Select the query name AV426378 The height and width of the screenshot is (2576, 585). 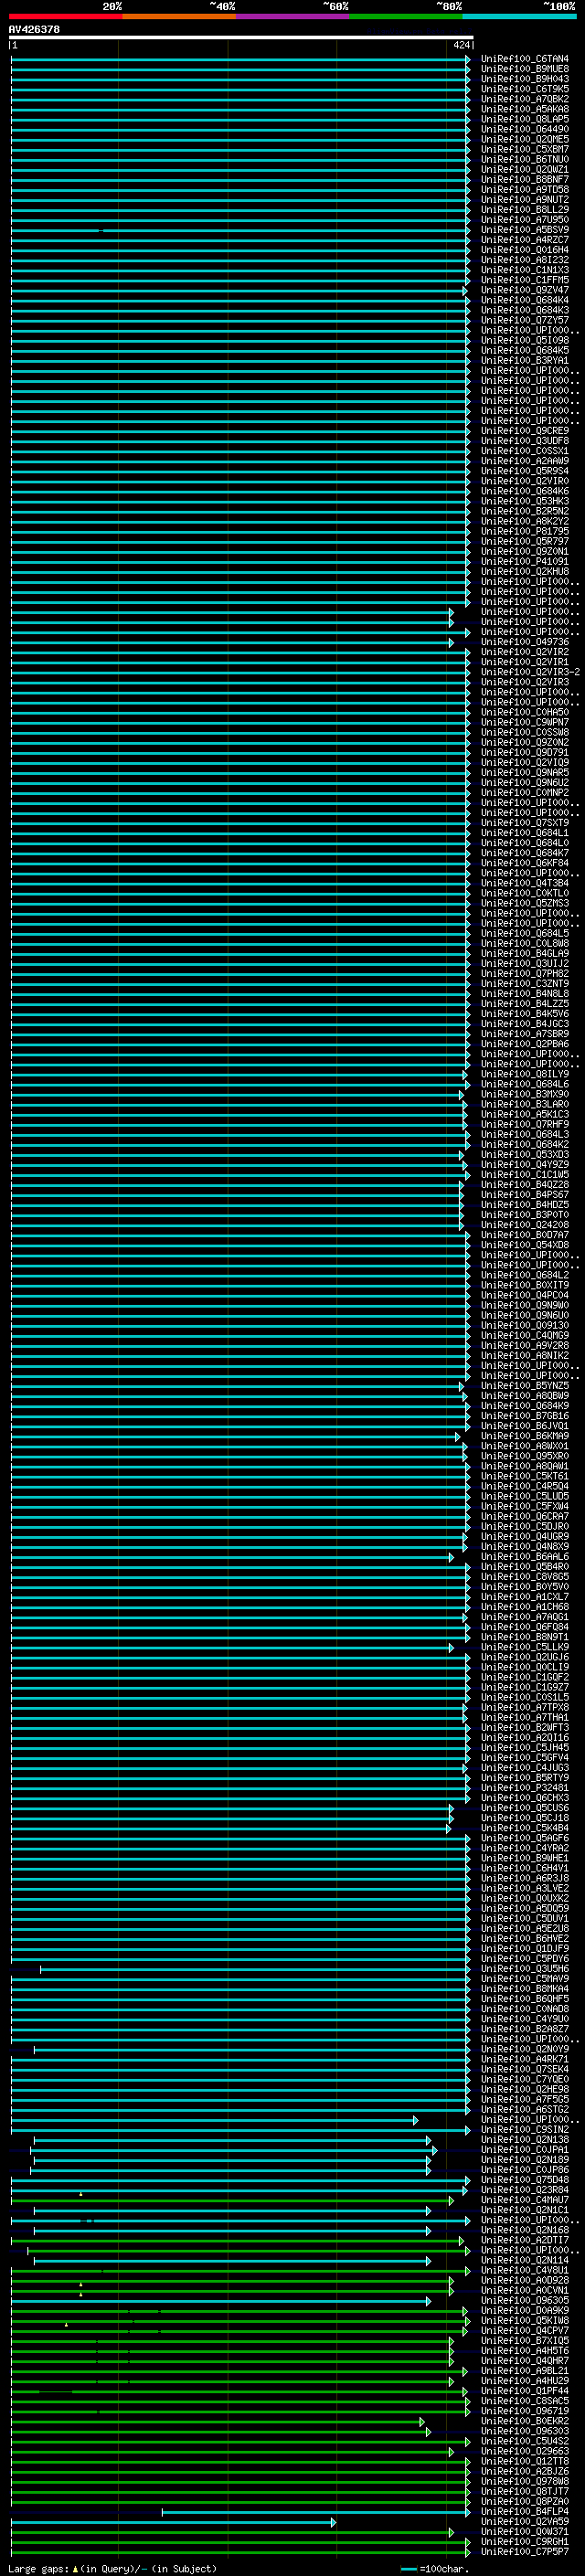pyautogui.click(x=34, y=29)
